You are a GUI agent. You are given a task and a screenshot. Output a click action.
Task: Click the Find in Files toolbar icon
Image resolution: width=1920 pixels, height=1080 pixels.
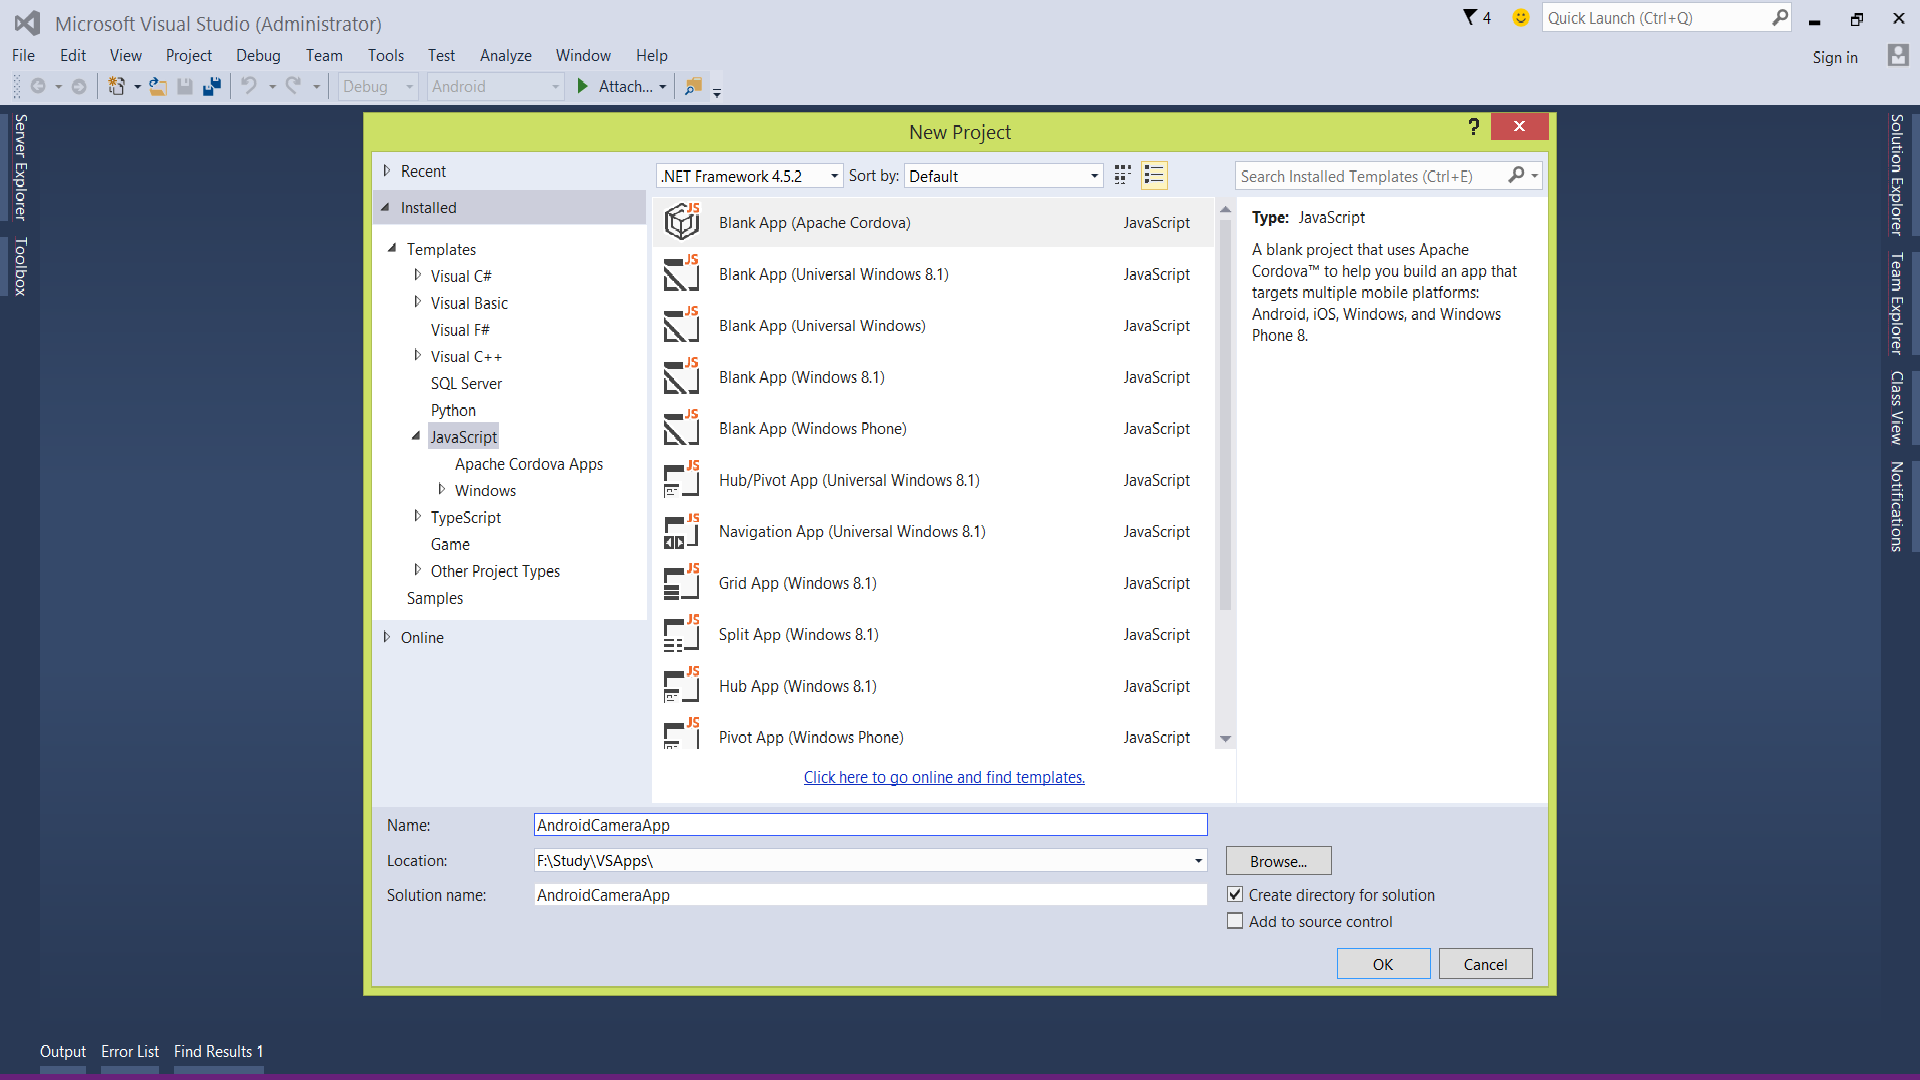click(x=693, y=87)
